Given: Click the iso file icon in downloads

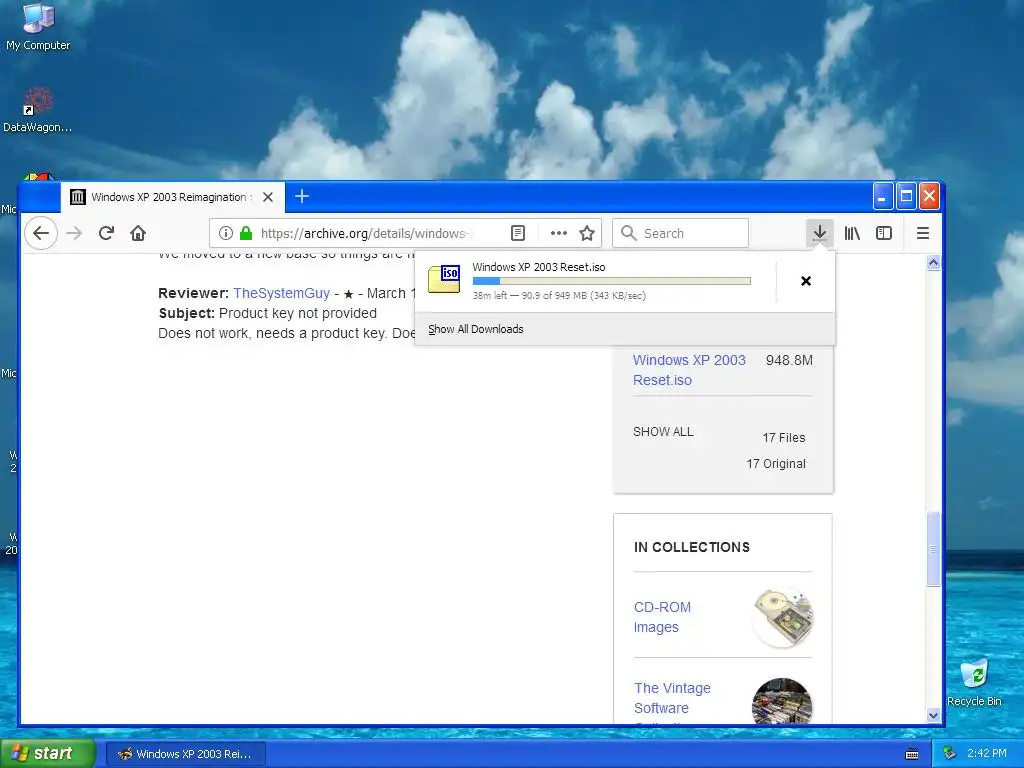Looking at the screenshot, I should coord(444,279).
